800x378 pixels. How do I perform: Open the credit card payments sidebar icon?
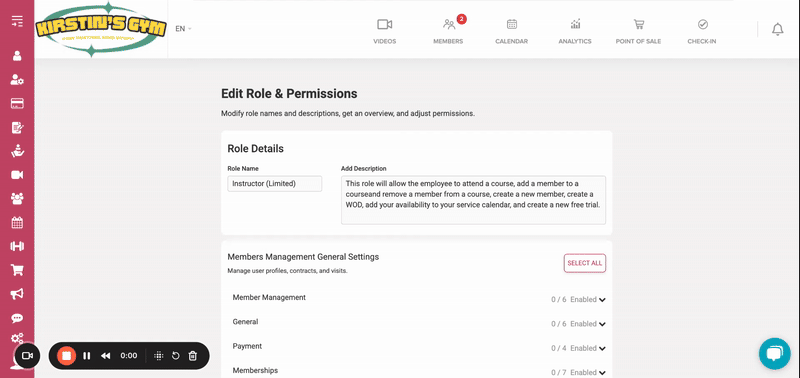pyautogui.click(x=17, y=104)
